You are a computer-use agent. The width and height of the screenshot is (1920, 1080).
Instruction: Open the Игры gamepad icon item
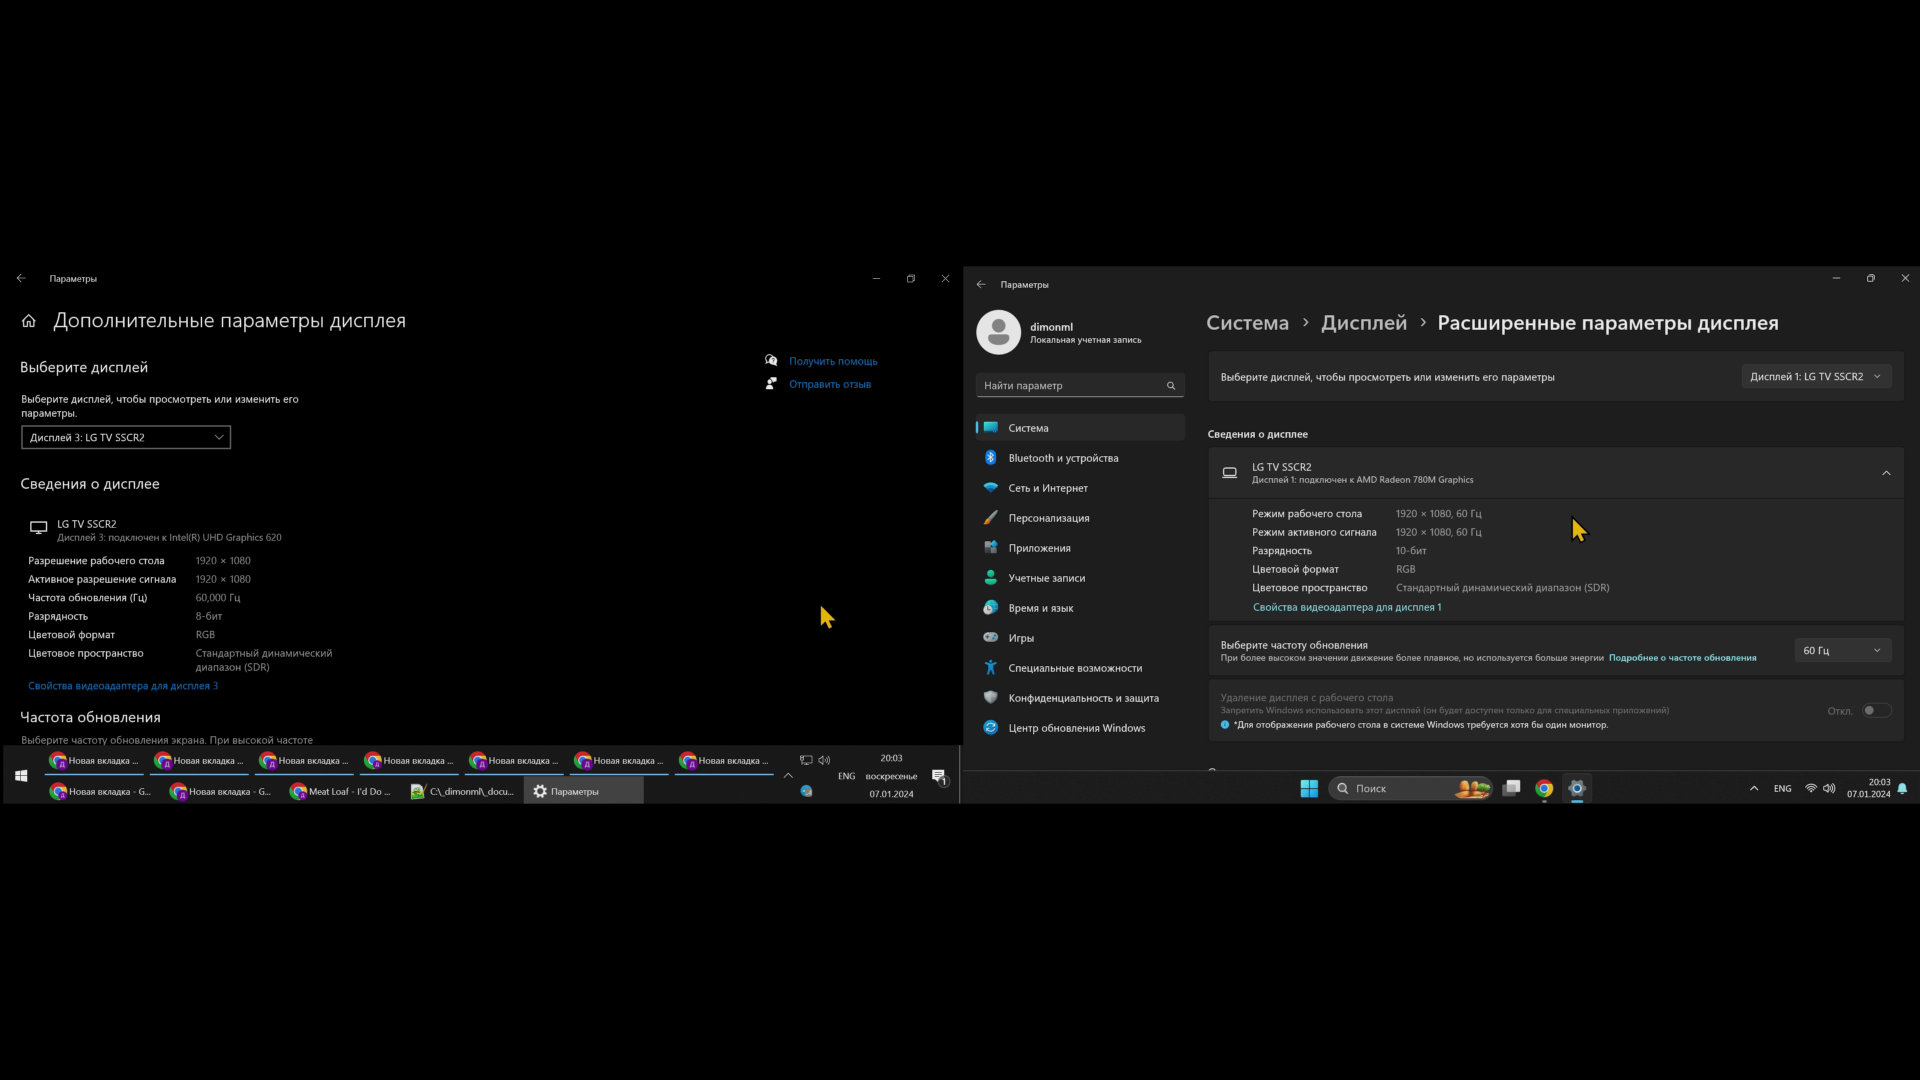tap(990, 638)
